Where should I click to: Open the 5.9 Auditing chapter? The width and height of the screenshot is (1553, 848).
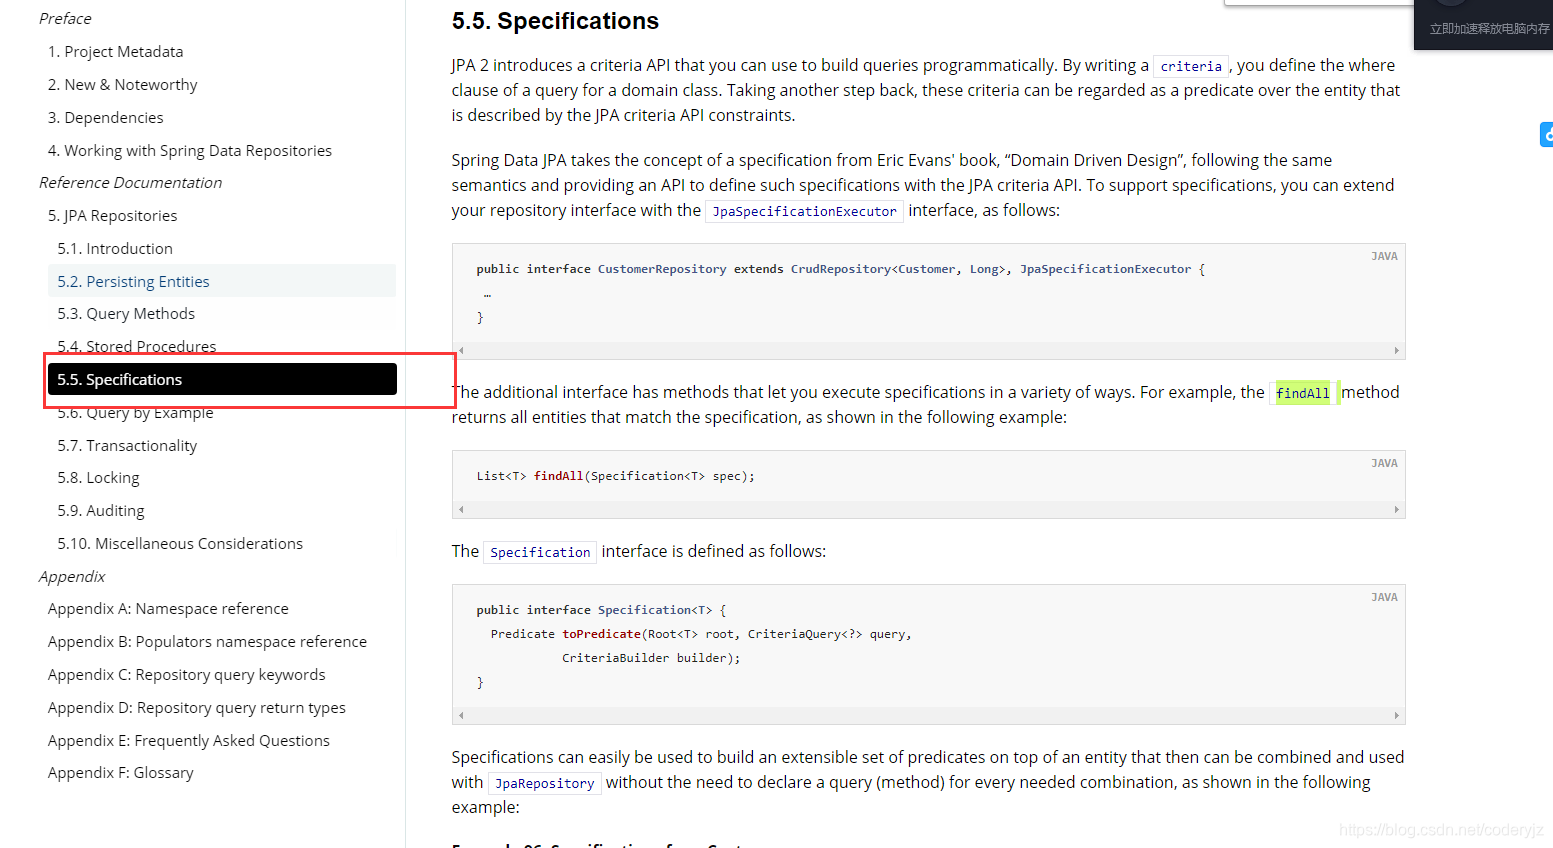point(100,510)
